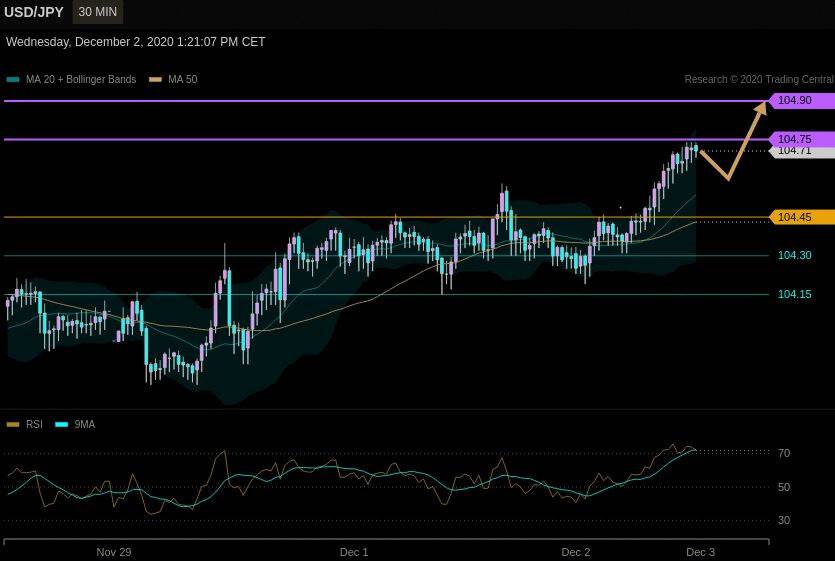Click the Dec 1 date axis label
Viewport: 835px width, 561px height.
[354, 552]
